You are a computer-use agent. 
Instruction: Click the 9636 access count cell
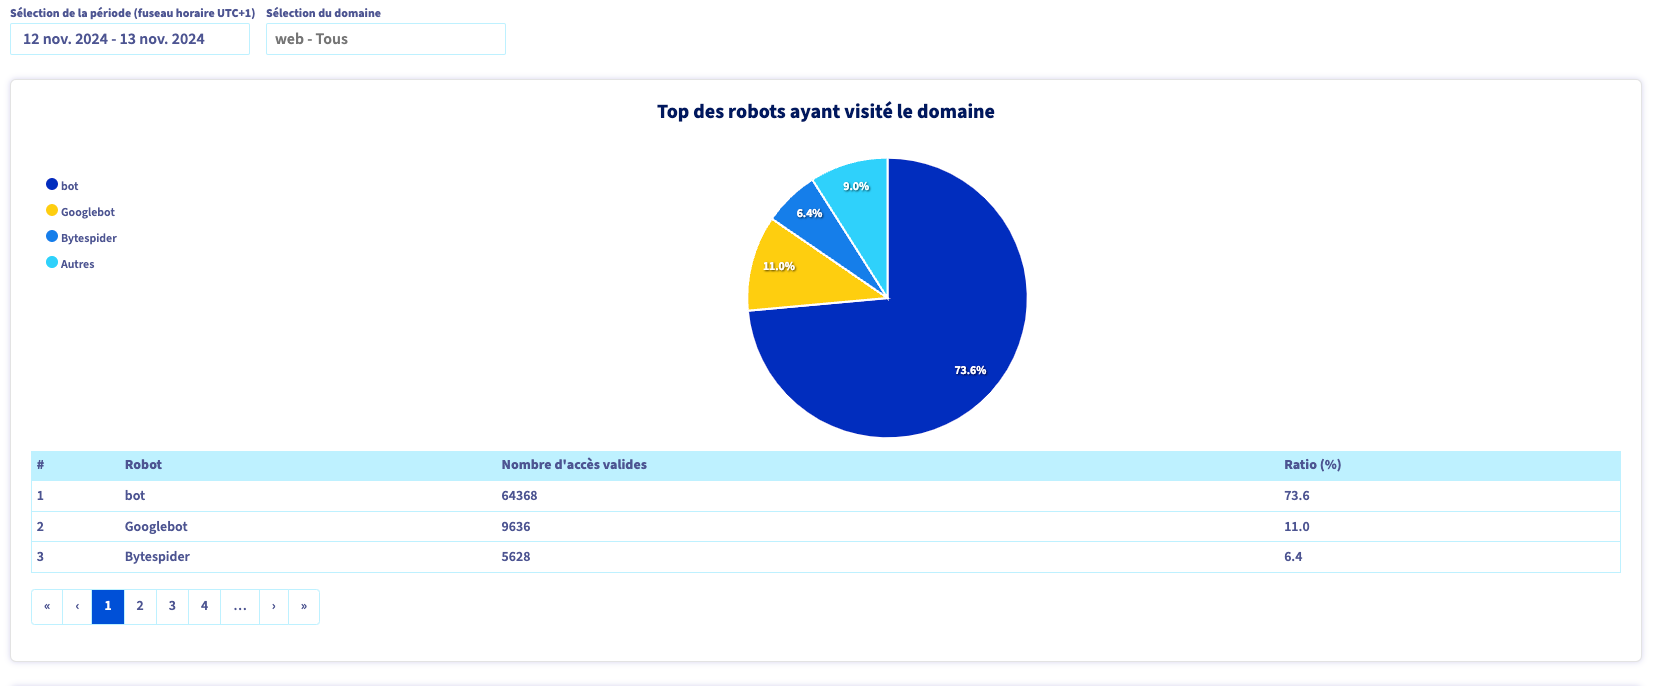click(x=516, y=527)
